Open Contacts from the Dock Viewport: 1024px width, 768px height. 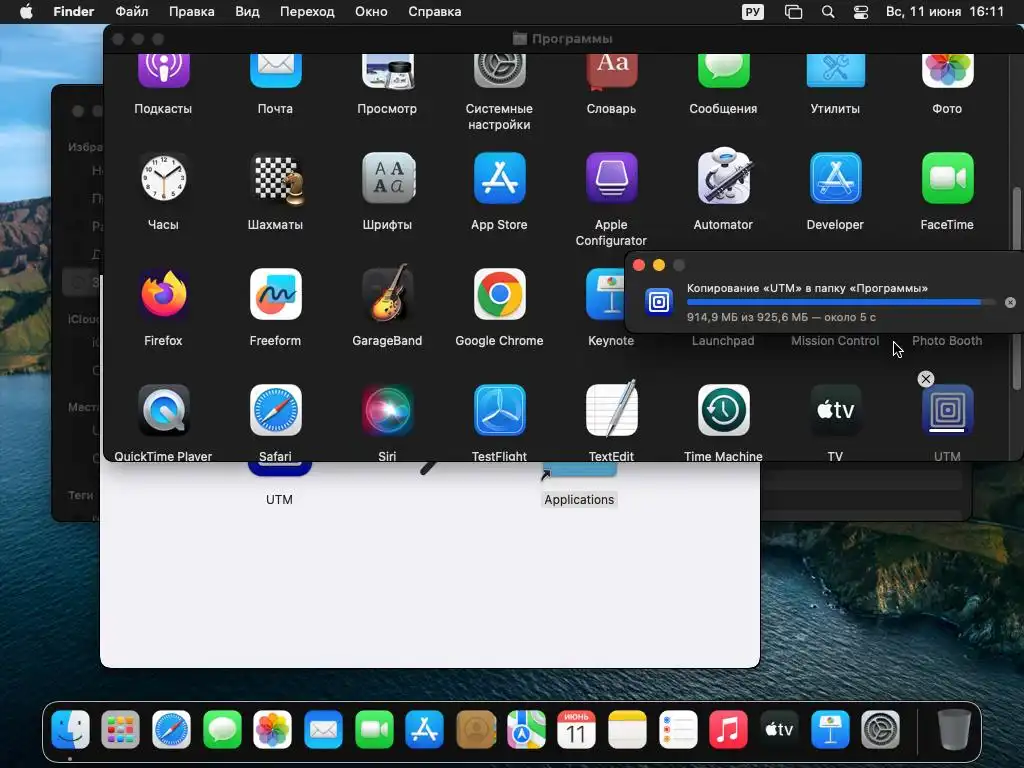pos(475,729)
